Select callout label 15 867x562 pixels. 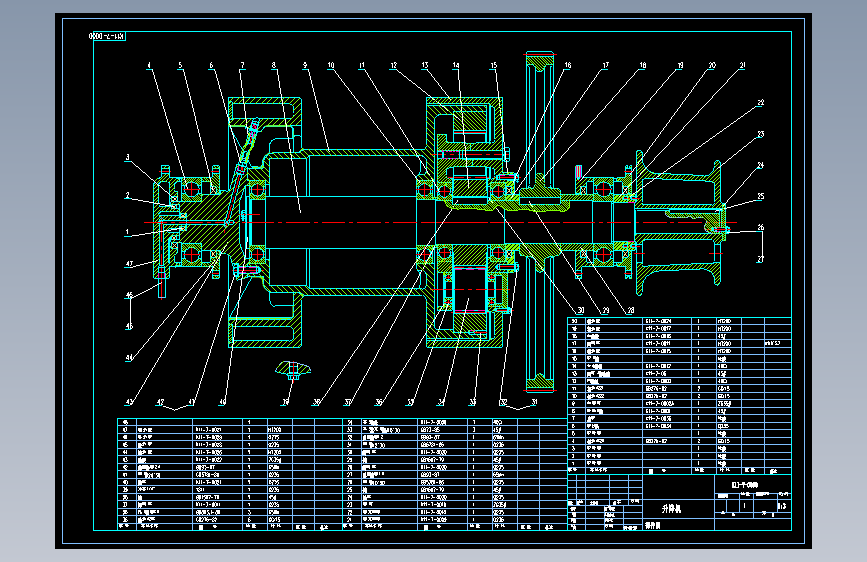[494, 65]
